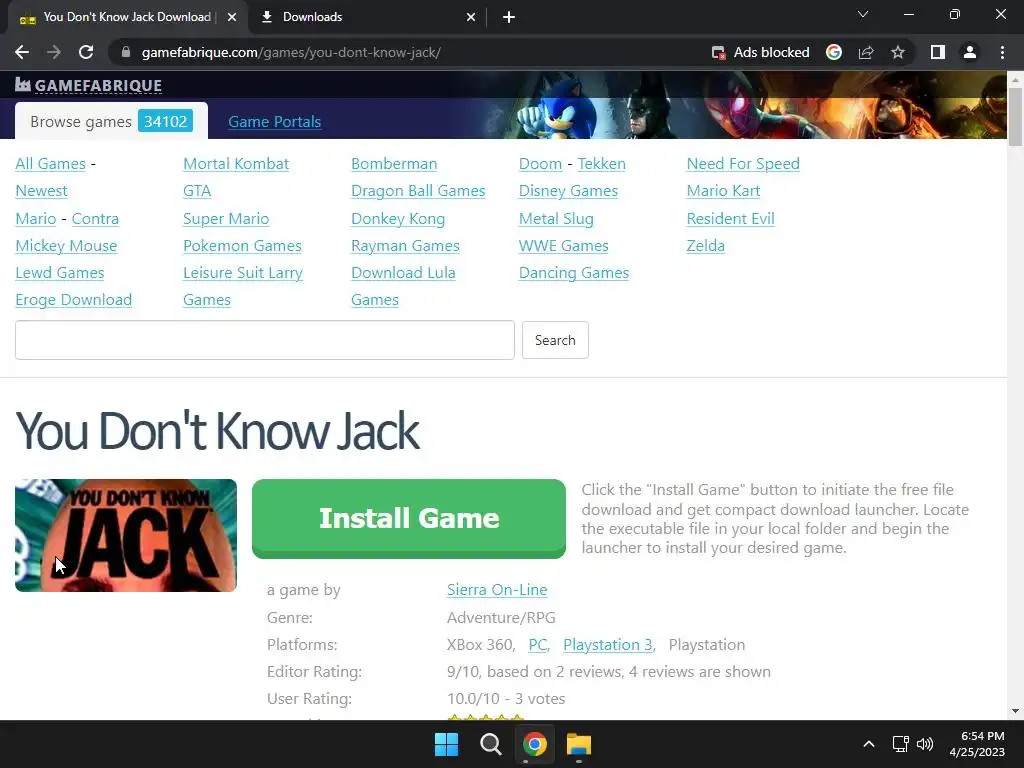Open the browser side panel

click(x=938, y=52)
